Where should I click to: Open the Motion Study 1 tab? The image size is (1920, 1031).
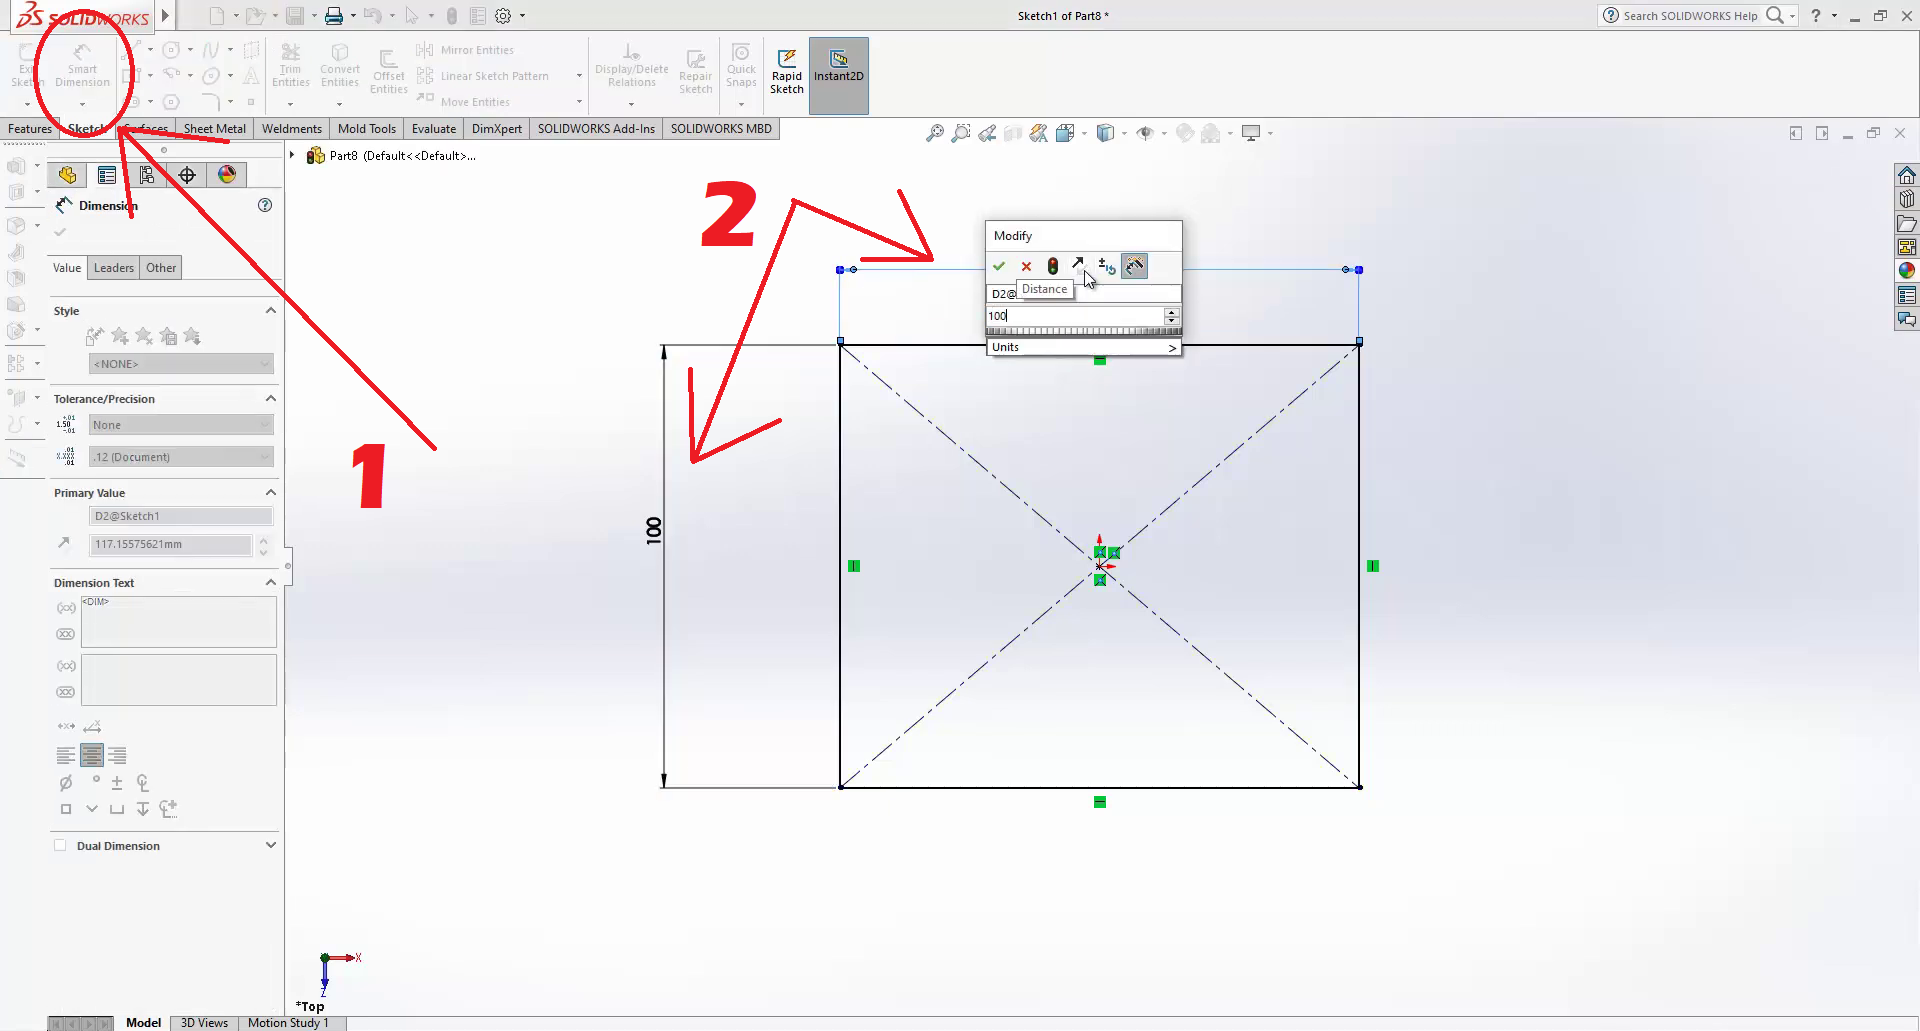pos(288,1022)
